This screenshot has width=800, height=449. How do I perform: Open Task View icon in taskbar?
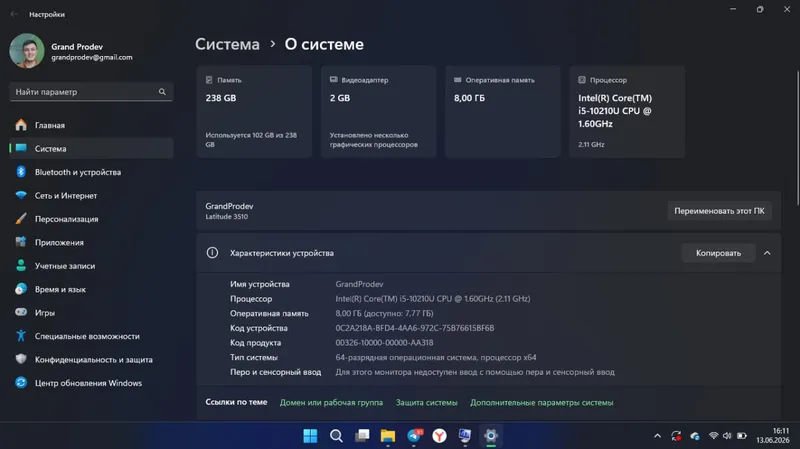(x=362, y=436)
